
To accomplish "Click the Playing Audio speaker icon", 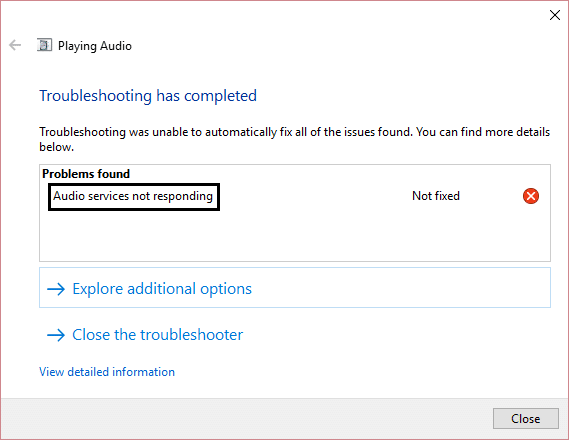I will point(44,45).
